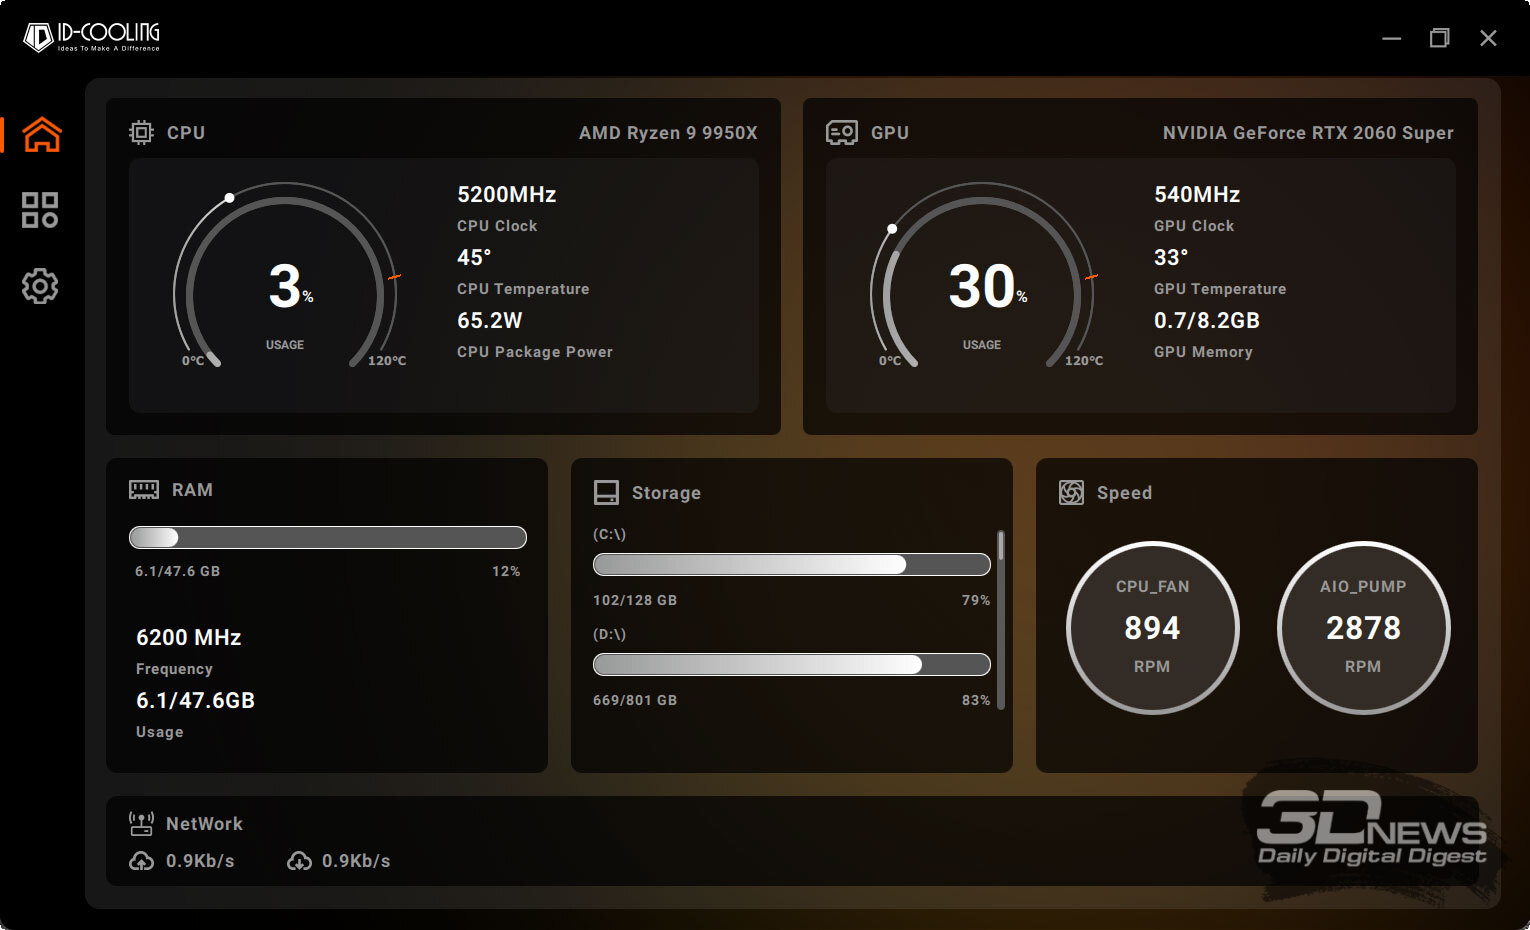1530x930 pixels.
Task: Select the AIO_PUMP speed dial
Action: [1363, 627]
